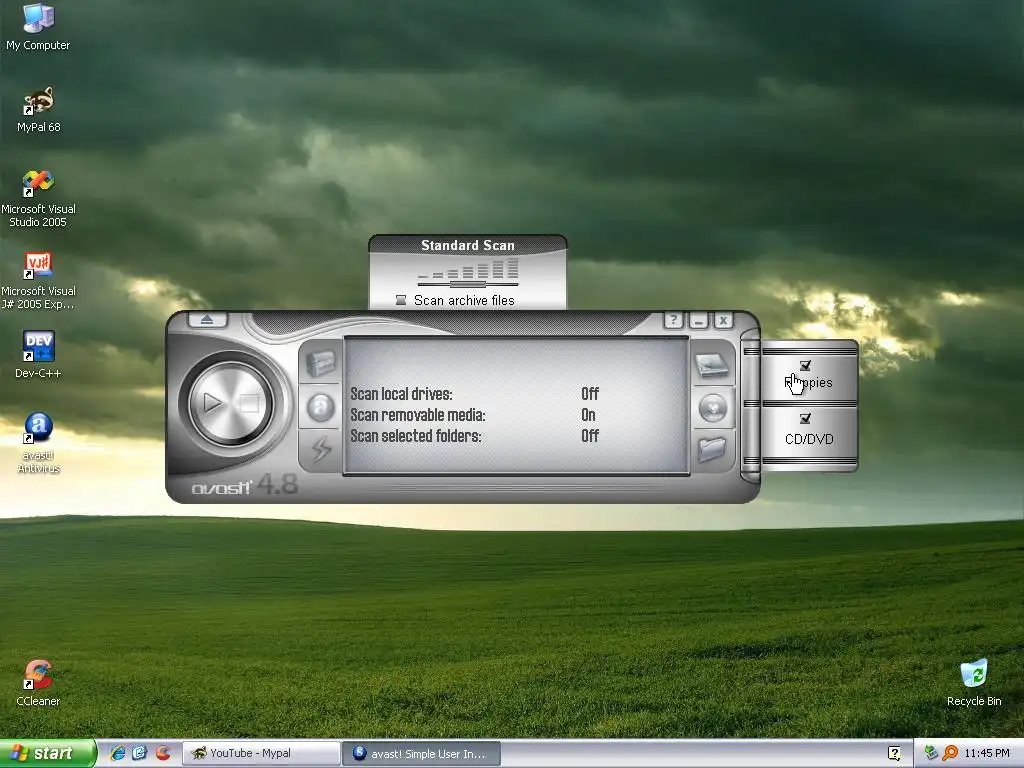Select the folder selection icon
The image size is (1024, 768).
click(x=711, y=449)
